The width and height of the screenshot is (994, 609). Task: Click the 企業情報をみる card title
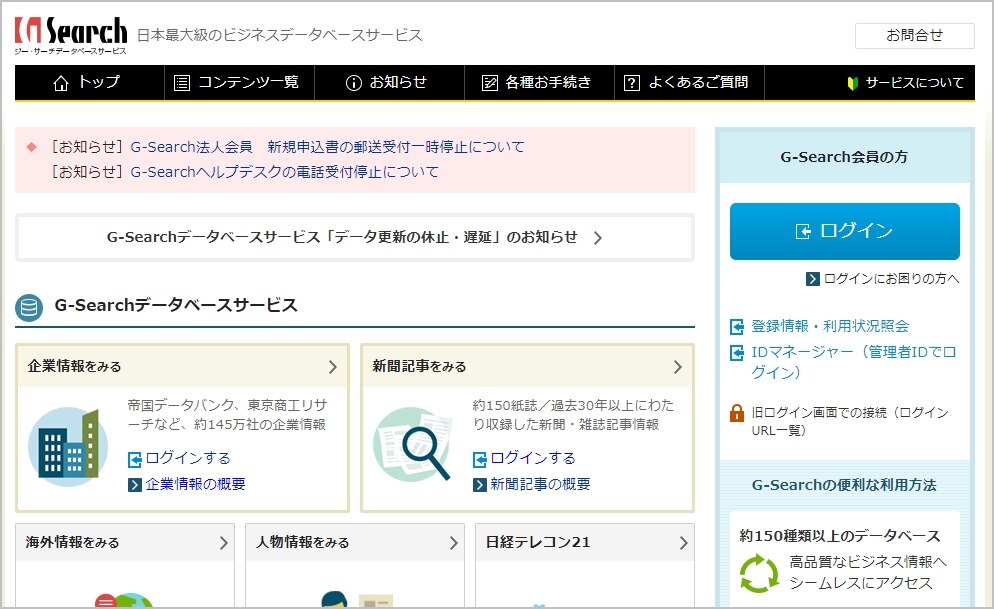tap(74, 366)
